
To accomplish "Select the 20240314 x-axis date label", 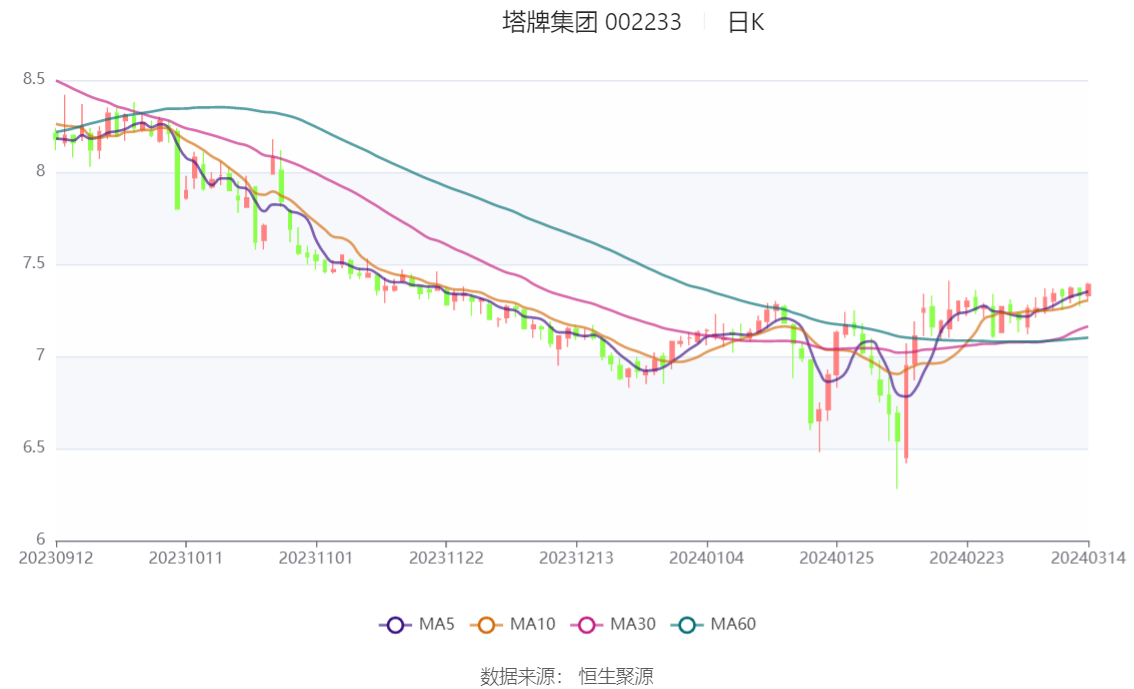I will point(1088,558).
